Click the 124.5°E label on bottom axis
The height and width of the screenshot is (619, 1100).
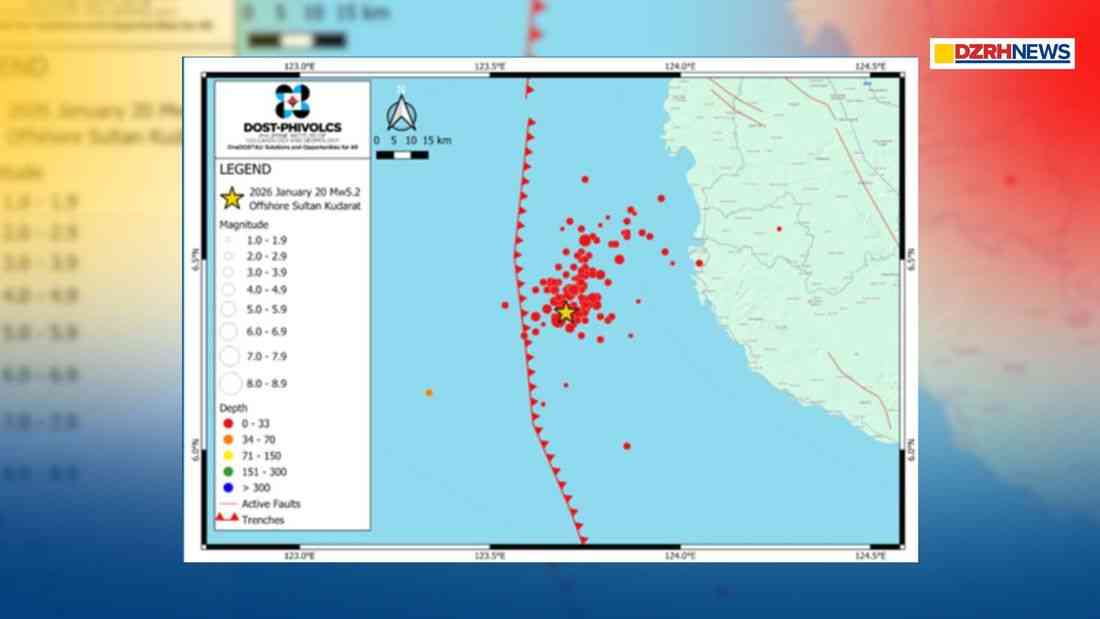point(870,556)
